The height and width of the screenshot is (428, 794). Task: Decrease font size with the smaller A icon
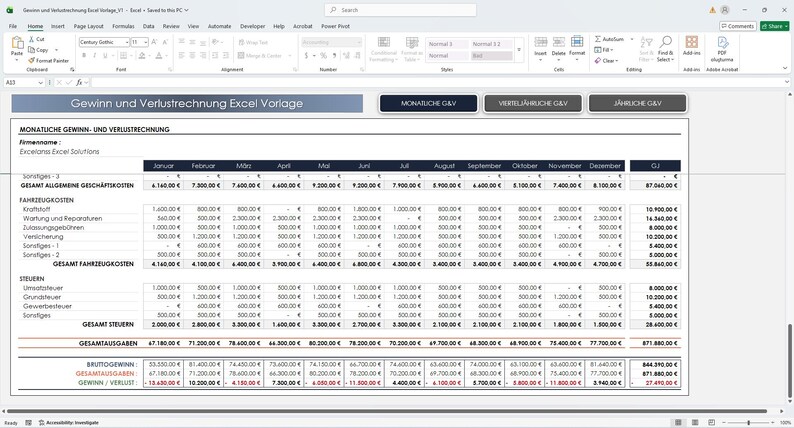165,42
